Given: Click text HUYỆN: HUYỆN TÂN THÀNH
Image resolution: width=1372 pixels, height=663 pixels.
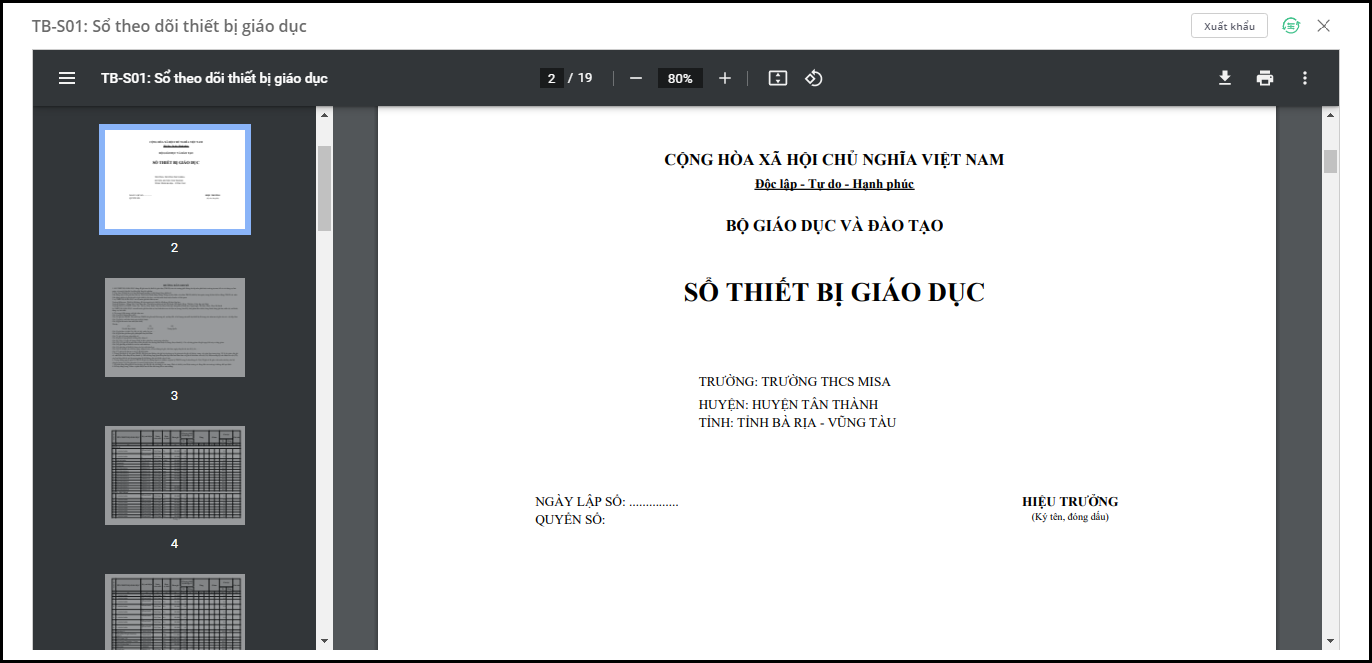Looking at the screenshot, I should [x=788, y=404].
